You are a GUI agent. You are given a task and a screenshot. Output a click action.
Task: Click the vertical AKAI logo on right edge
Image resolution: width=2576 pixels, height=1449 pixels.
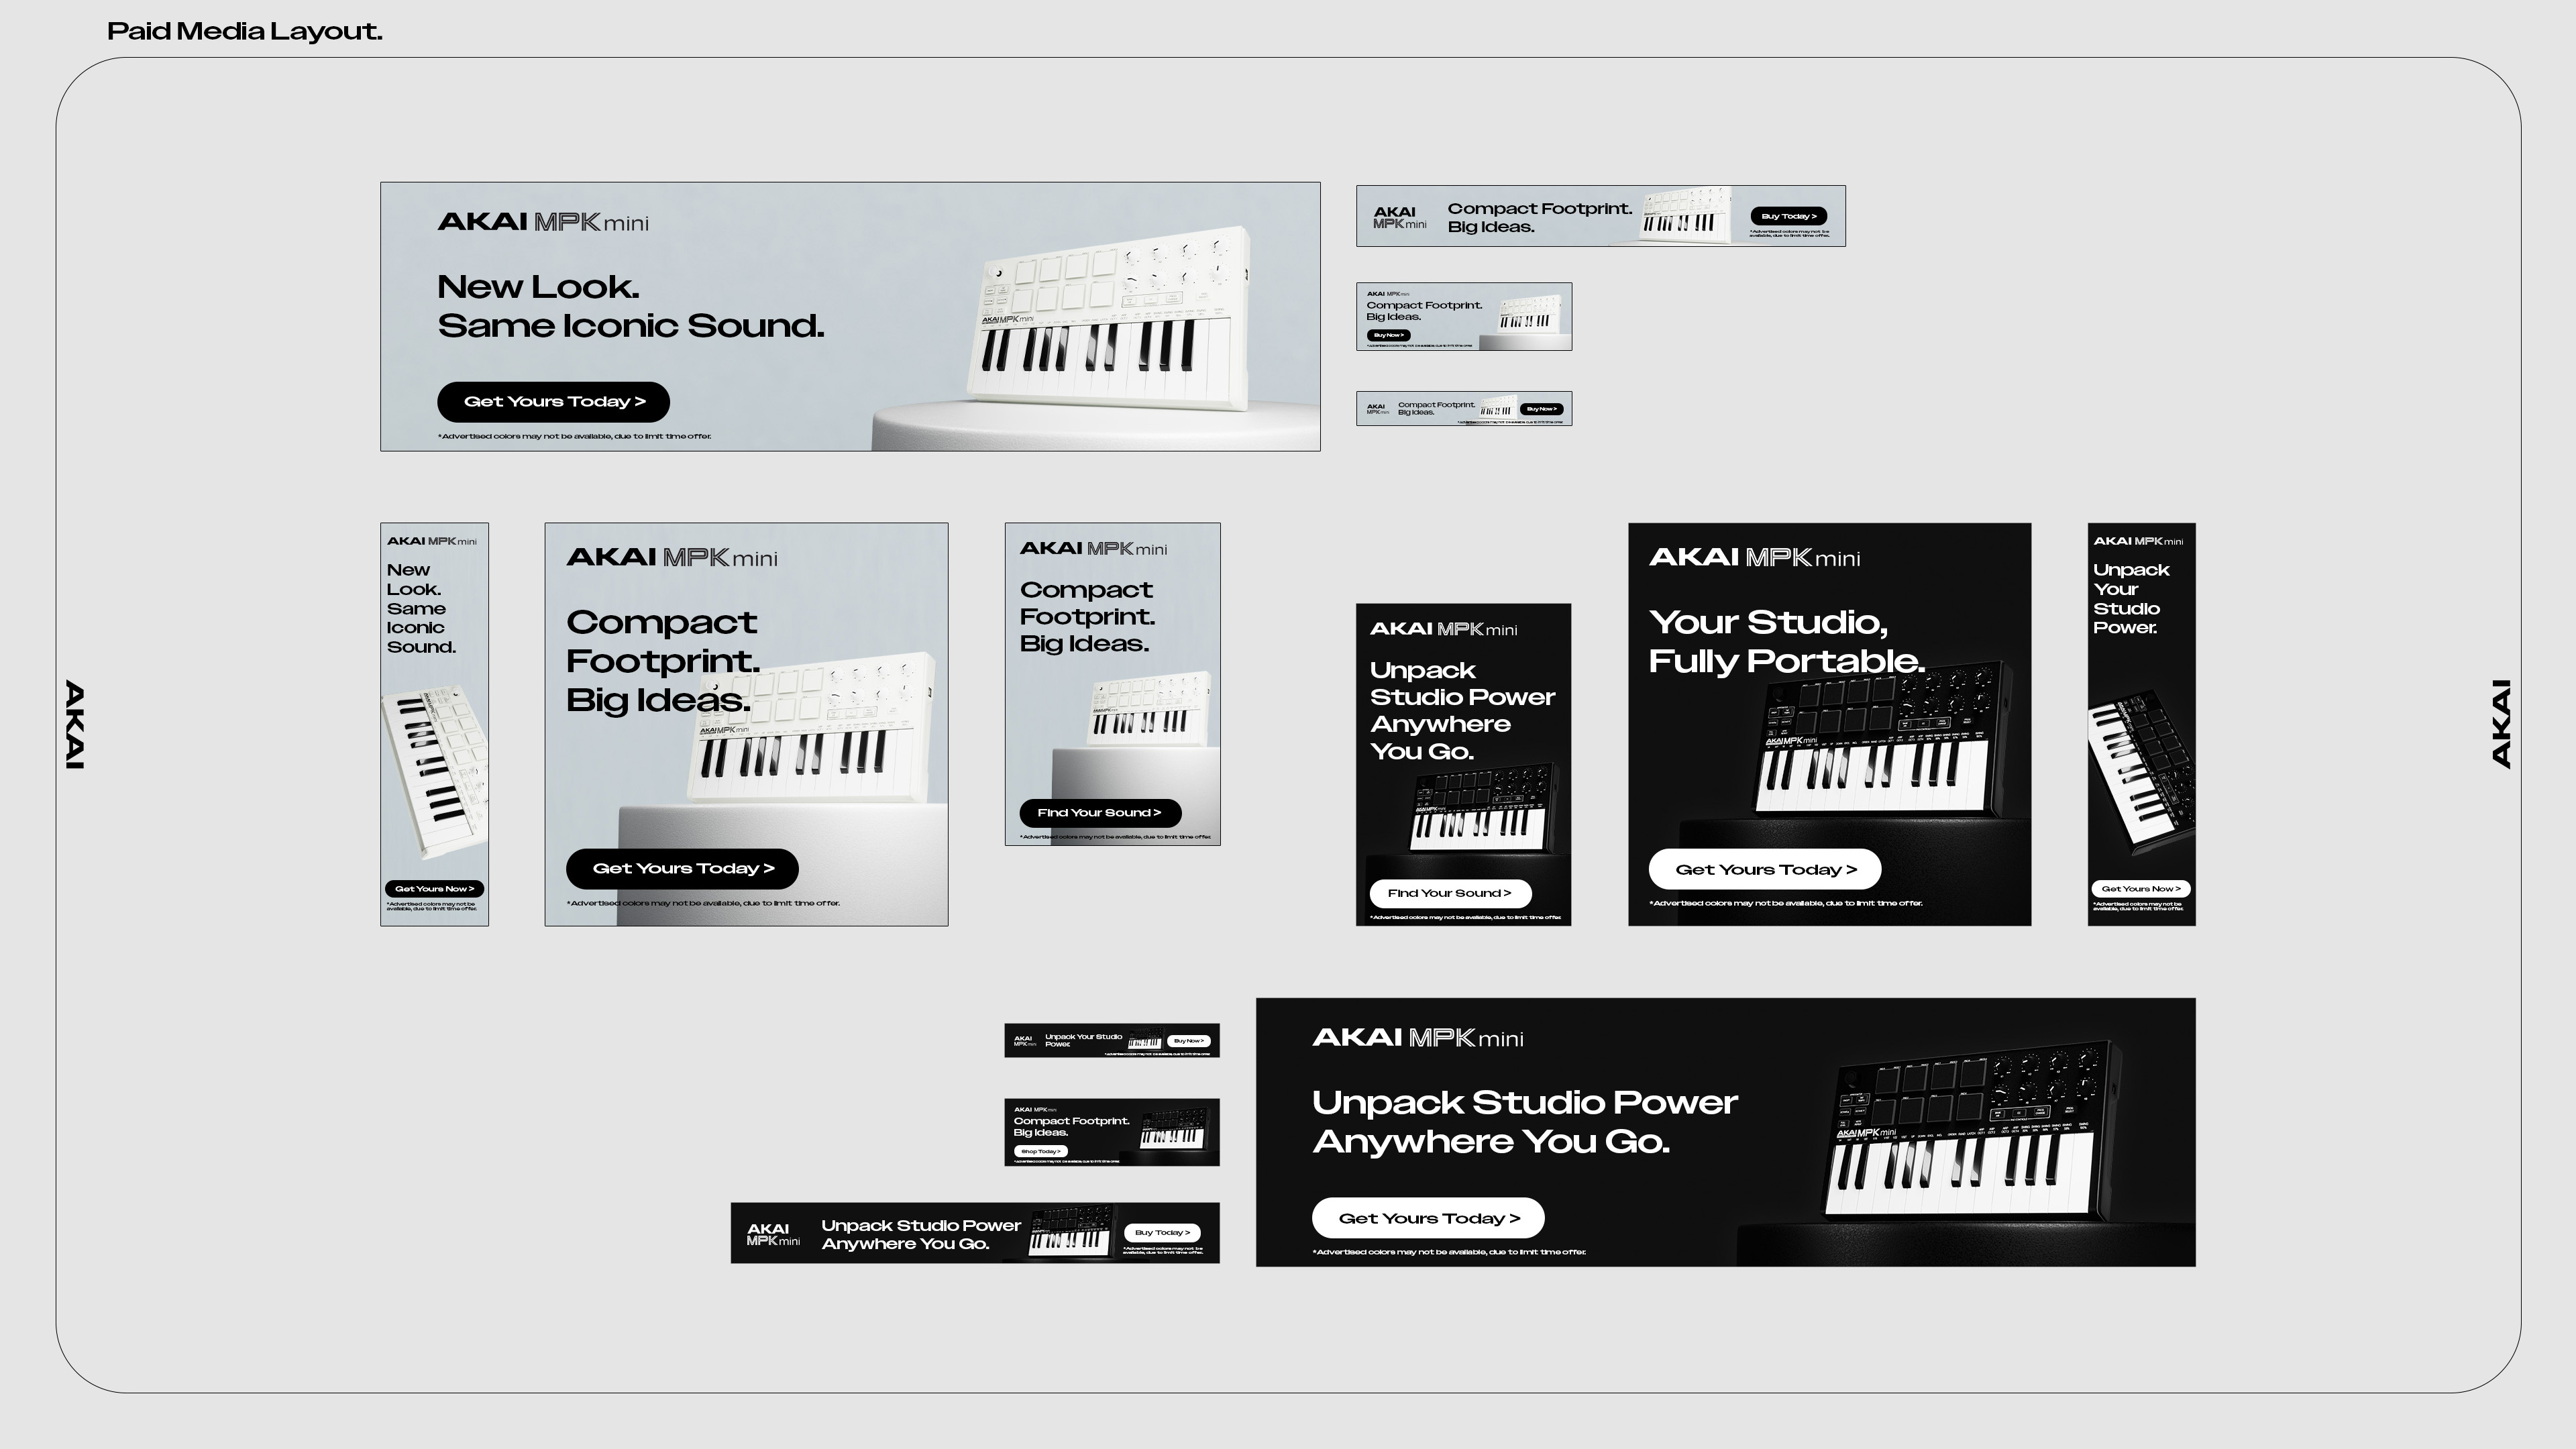pyautogui.click(x=2501, y=724)
